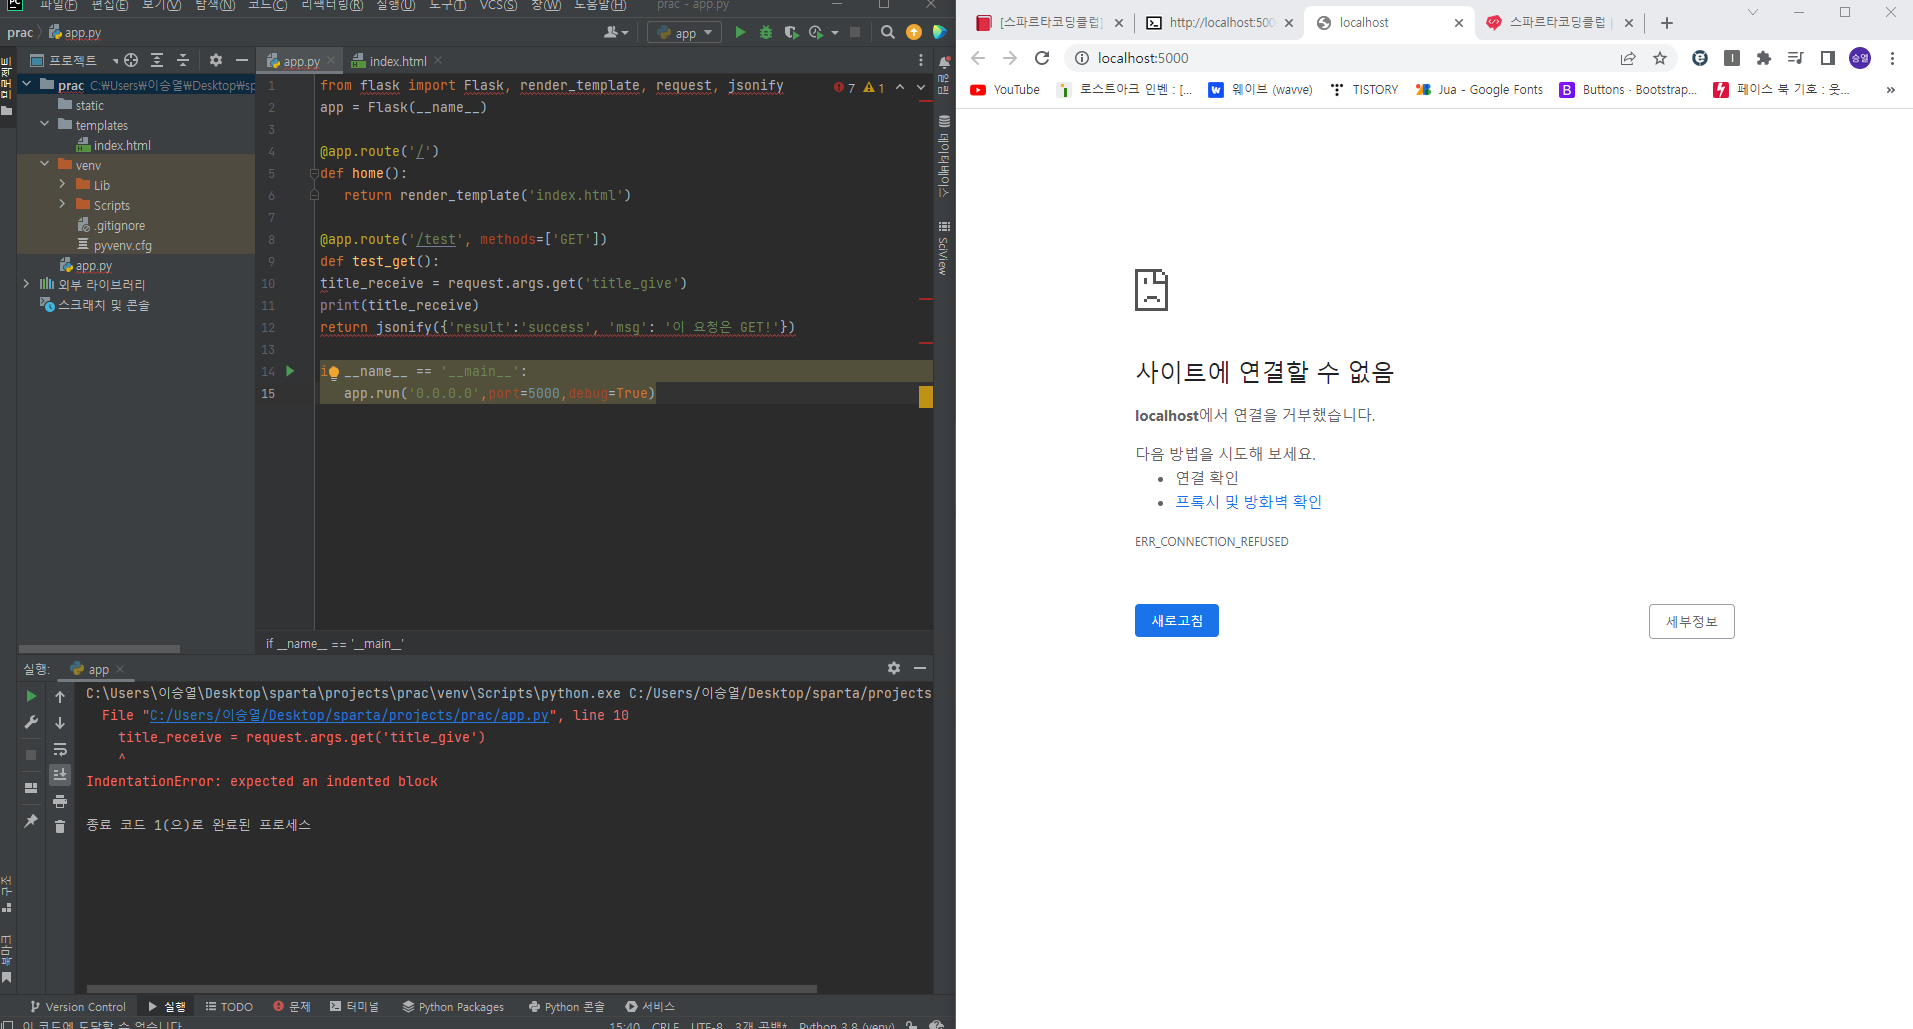Reload the localhost page in Chrome
Image resolution: width=1913 pixels, height=1029 pixels.
tap(1042, 58)
